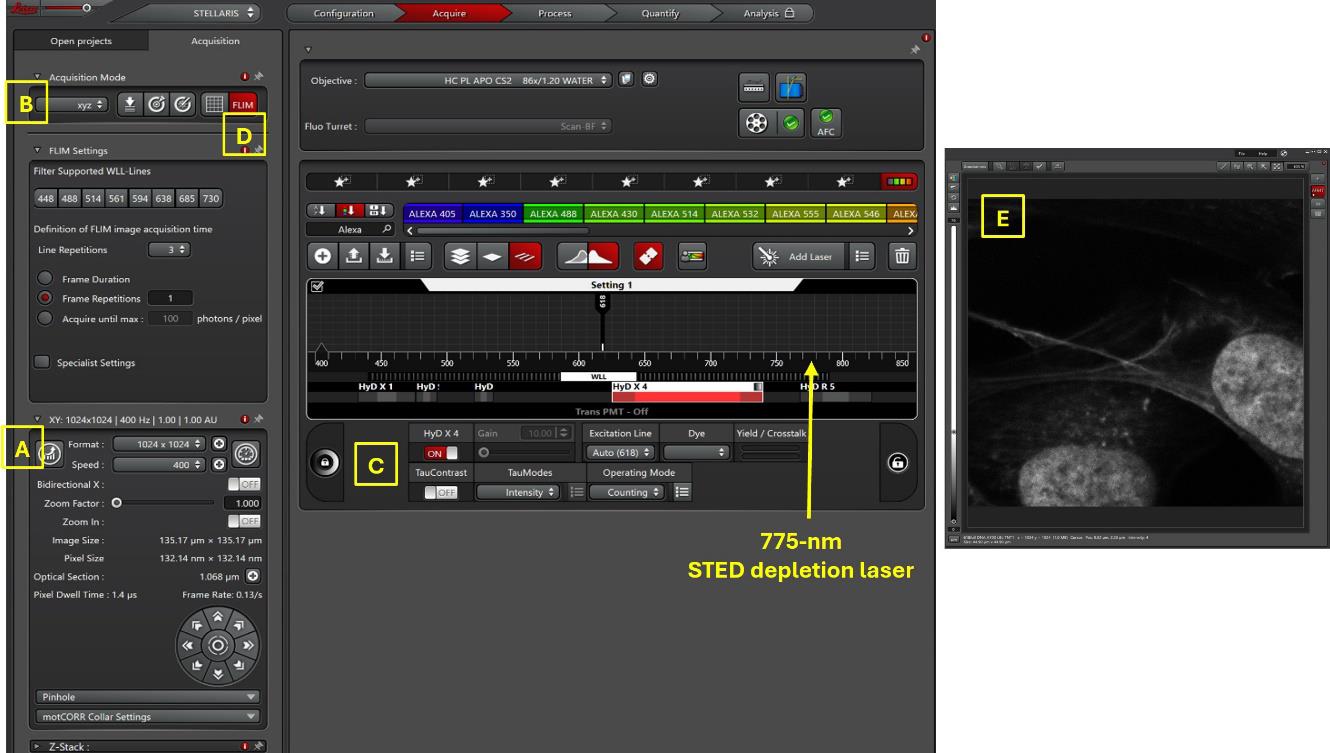
Task: Click the grid icon beside FLIM
Action: 213,104
